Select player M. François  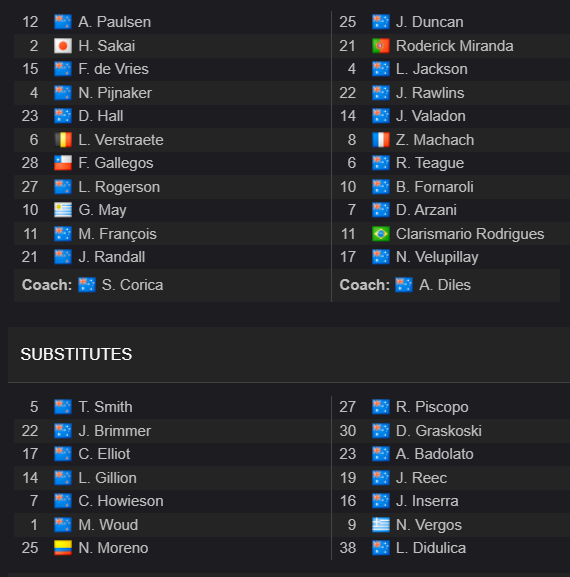coord(117,234)
